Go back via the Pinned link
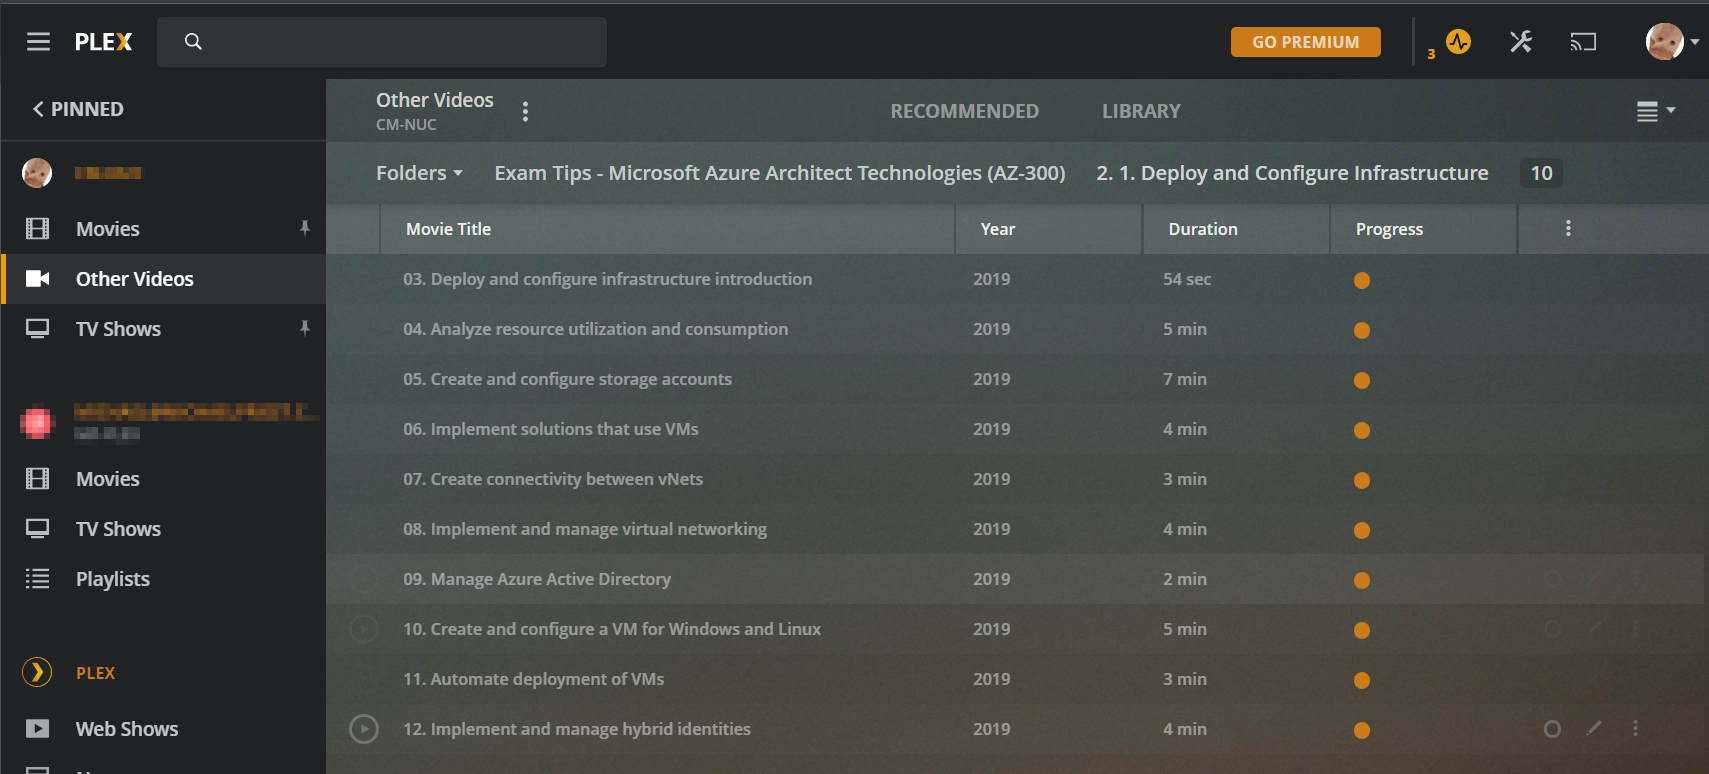The image size is (1709, 774). pos(78,109)
